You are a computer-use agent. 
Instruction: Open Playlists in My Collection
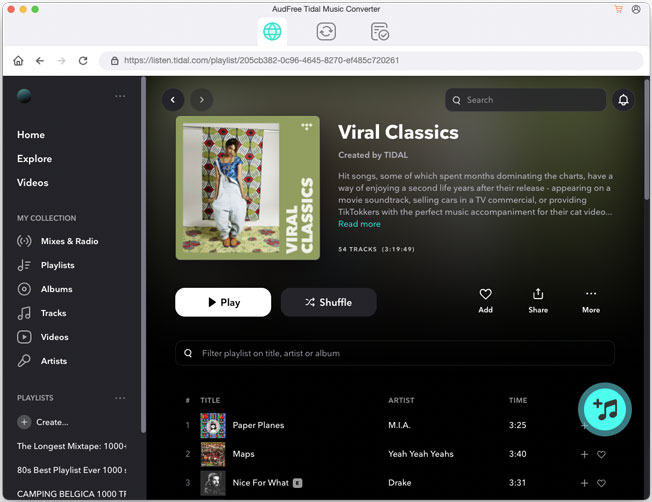pos(46,265)
